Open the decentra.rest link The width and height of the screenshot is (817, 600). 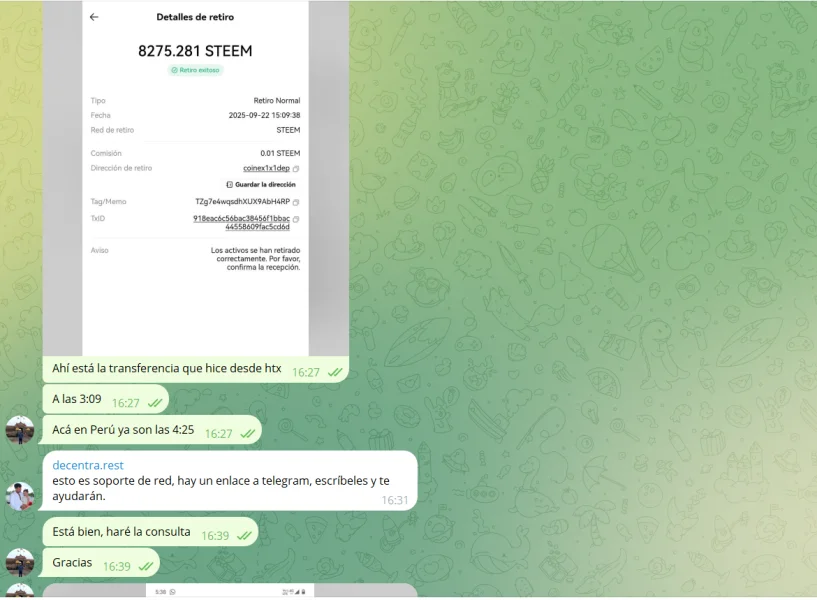click(88, 465)
